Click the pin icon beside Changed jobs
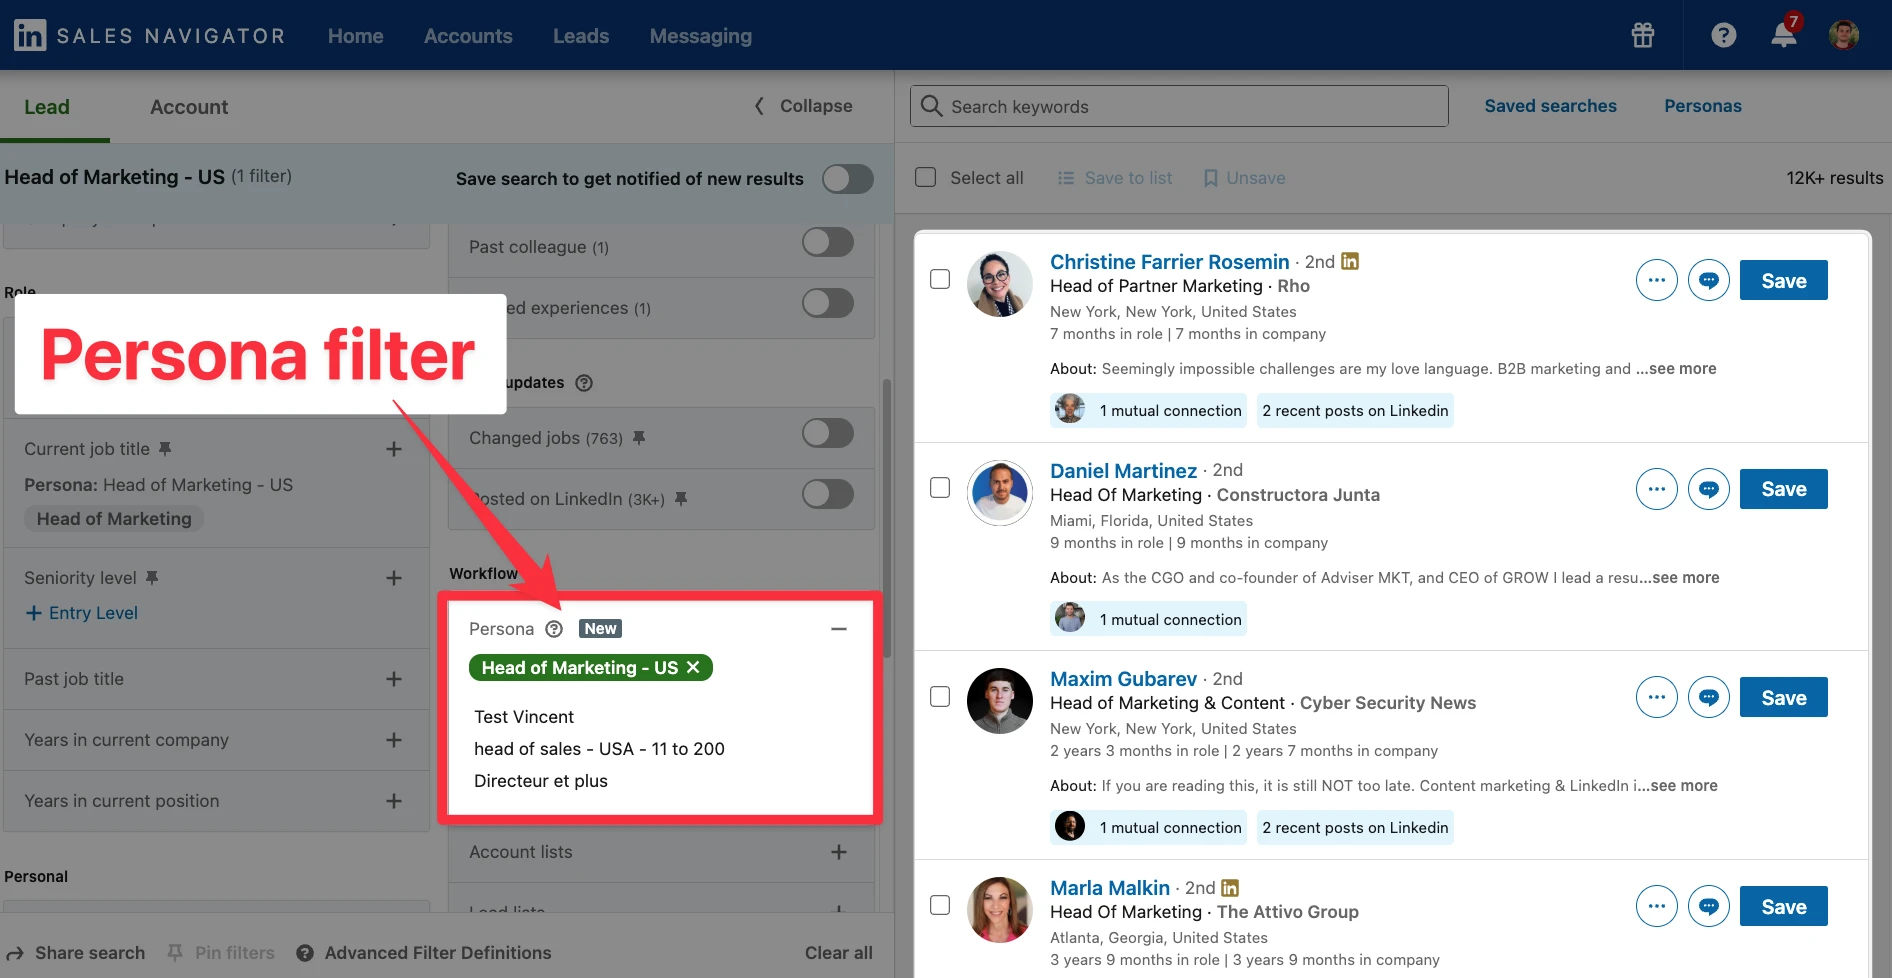This screenshot has height=978, width=1892. [x=639, y=438]
